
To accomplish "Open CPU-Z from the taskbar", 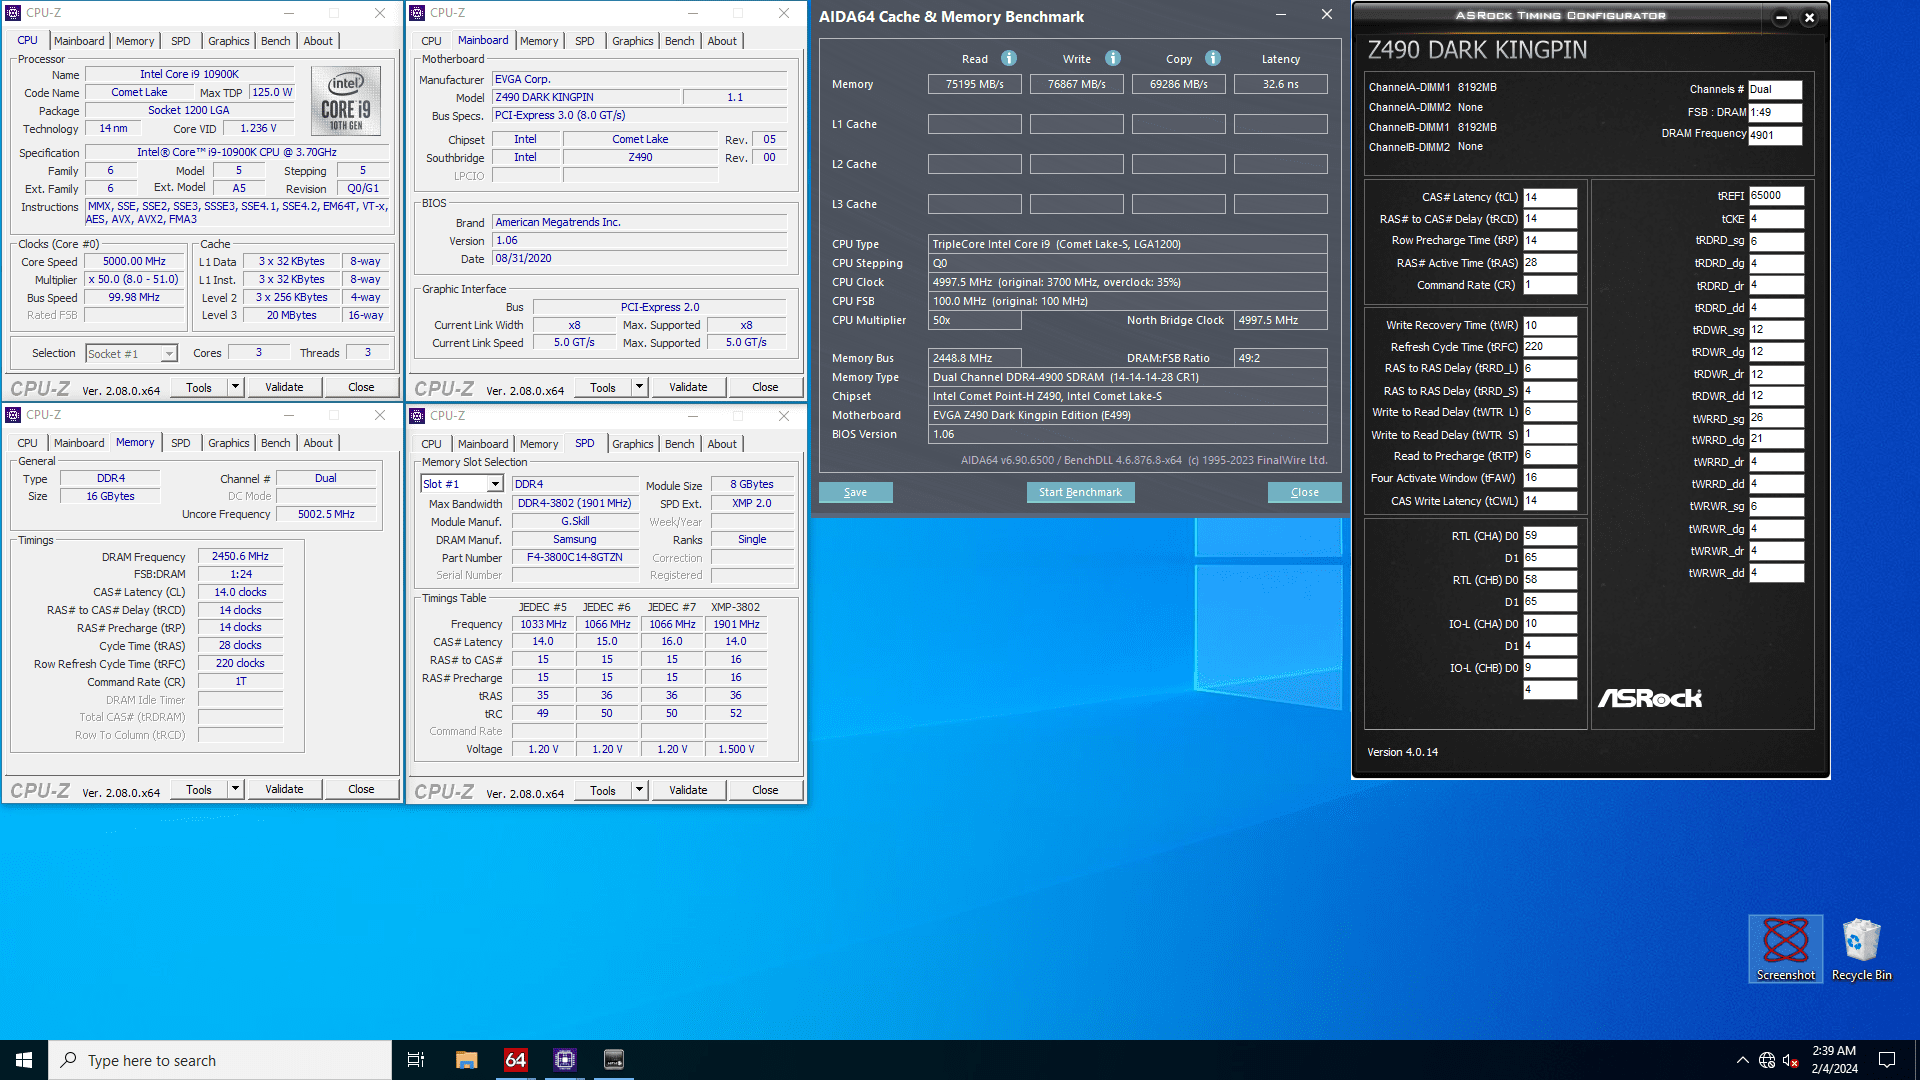I will 565,1060.
